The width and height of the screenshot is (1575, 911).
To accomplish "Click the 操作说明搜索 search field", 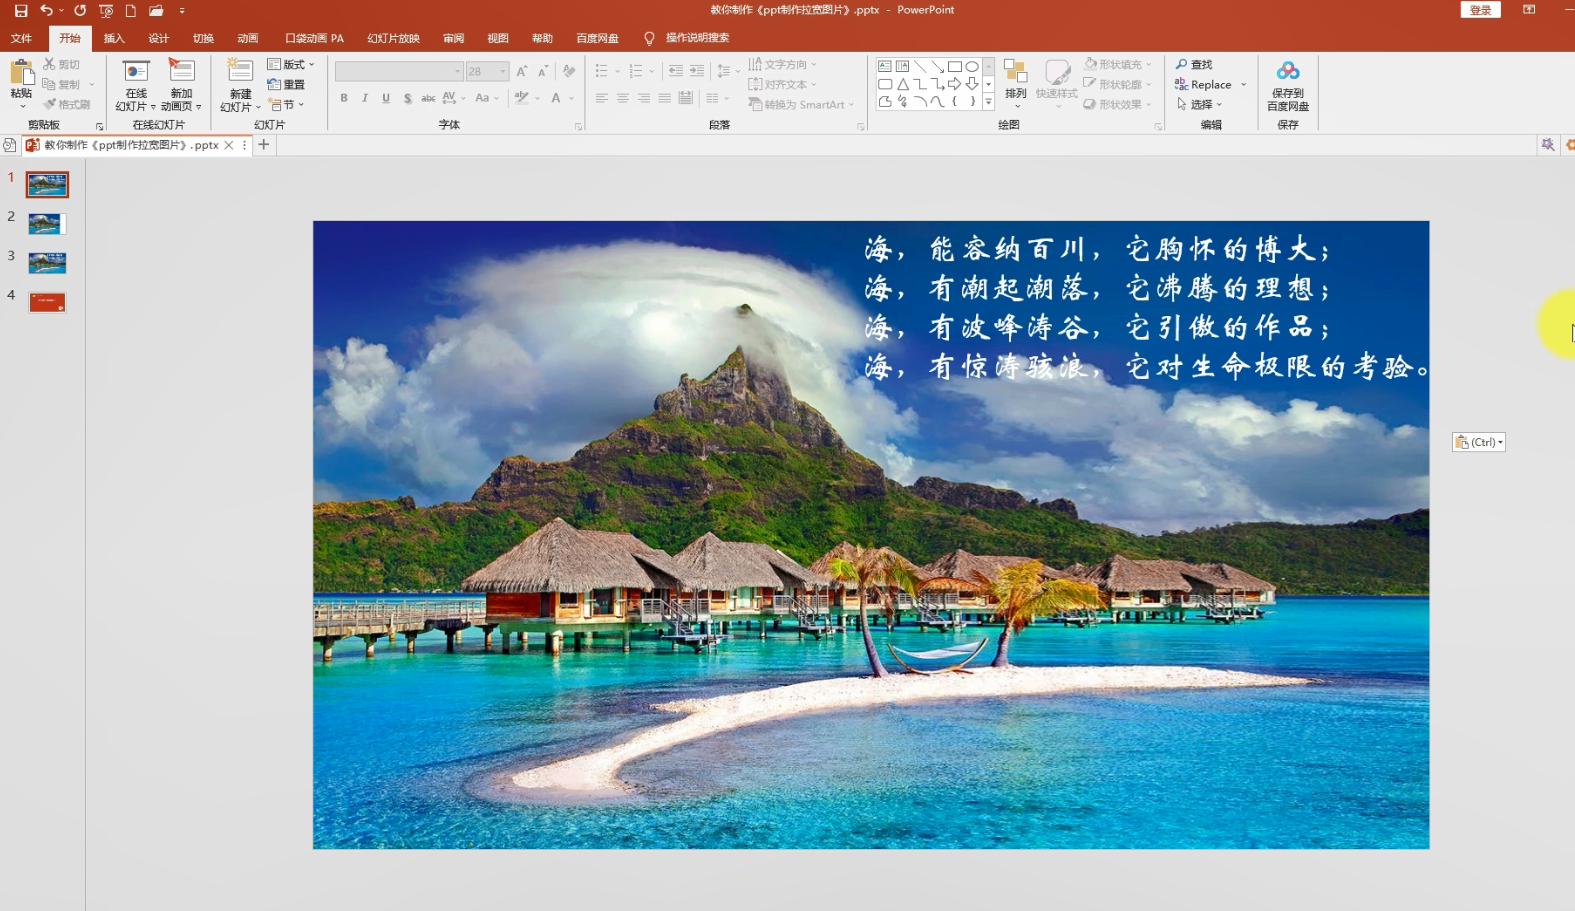I will [x=698, y=38].
